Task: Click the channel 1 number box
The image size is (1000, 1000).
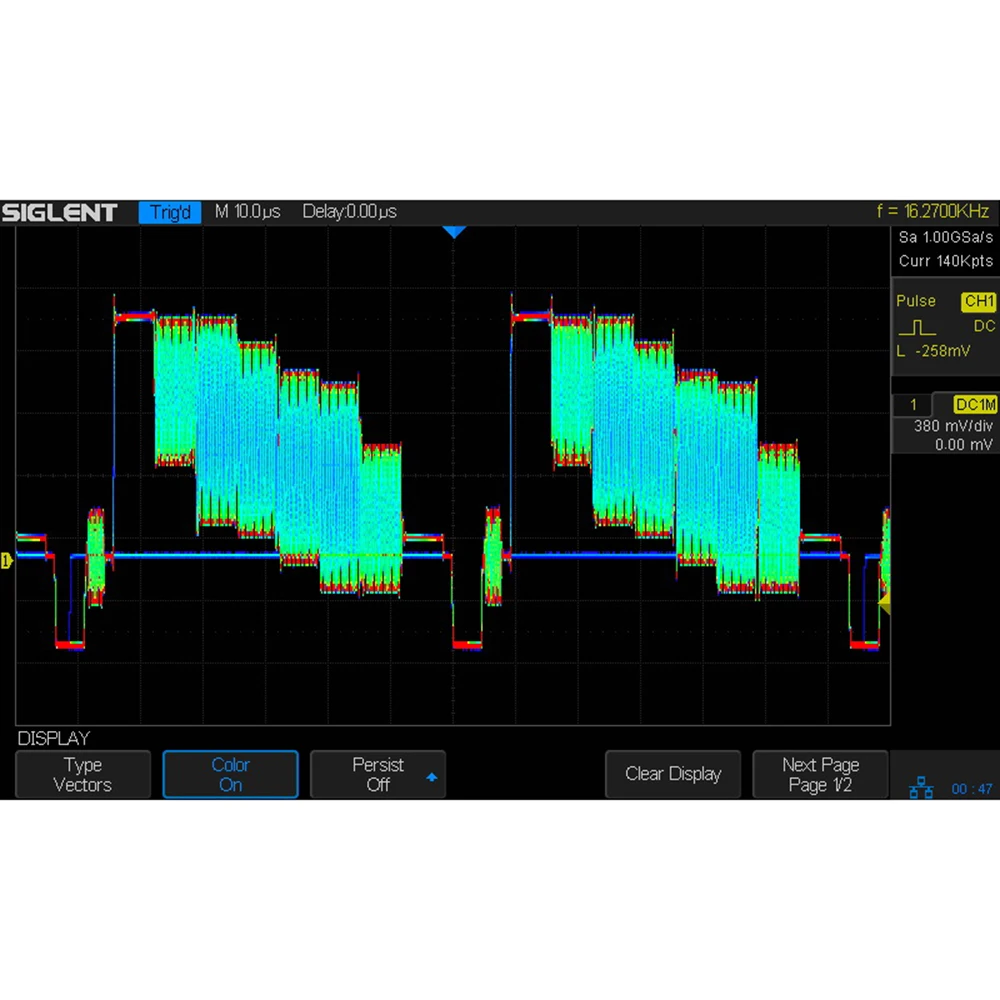Action: tap(913, 404)
